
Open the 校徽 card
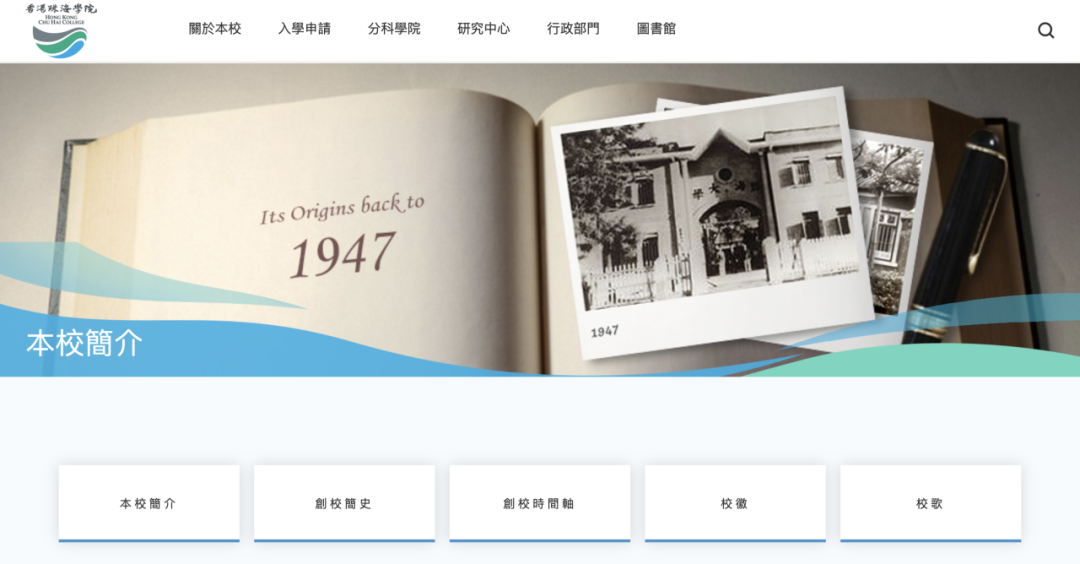735,503
